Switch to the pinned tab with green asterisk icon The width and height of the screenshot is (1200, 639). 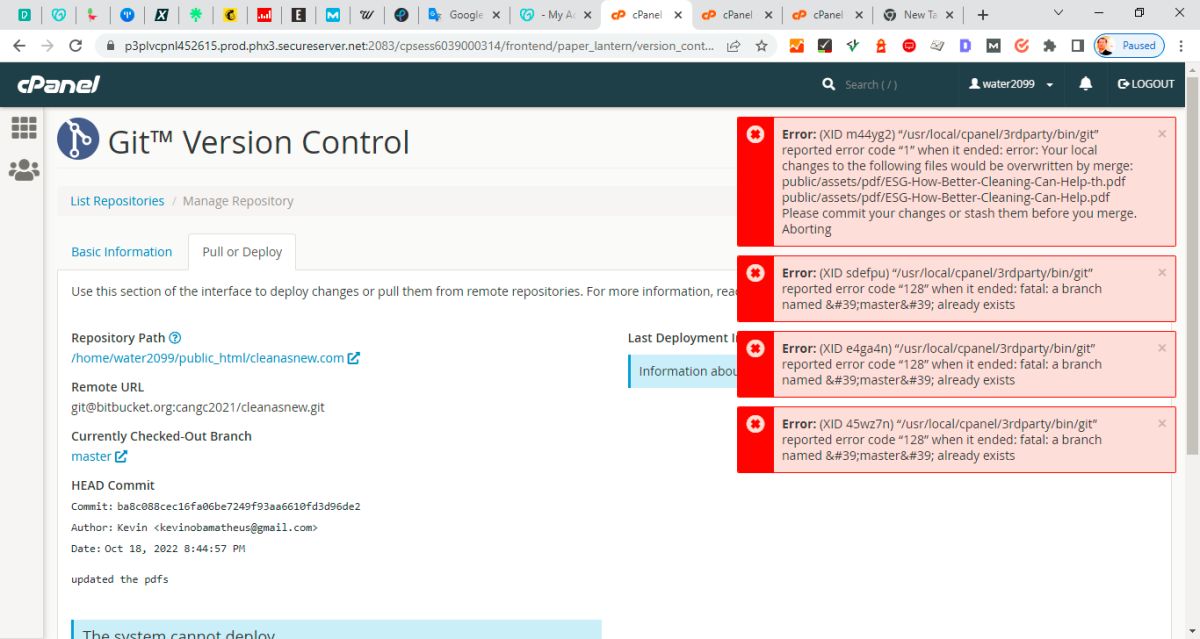(195, 15)
